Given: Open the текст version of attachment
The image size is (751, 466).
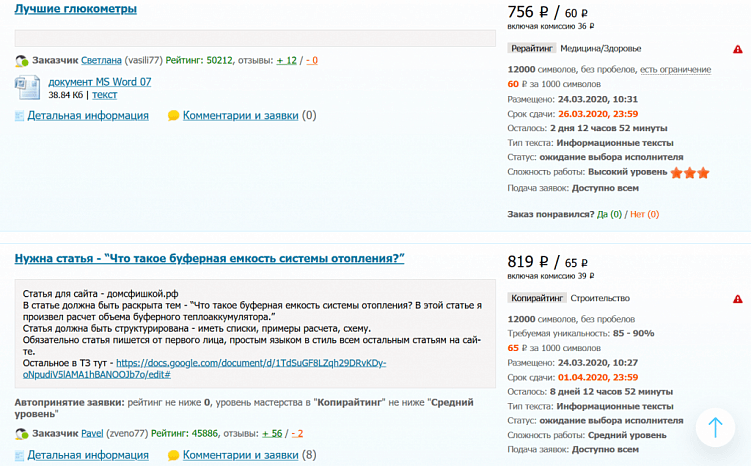Looking at the screenshot, I should (x=104, y=95).
